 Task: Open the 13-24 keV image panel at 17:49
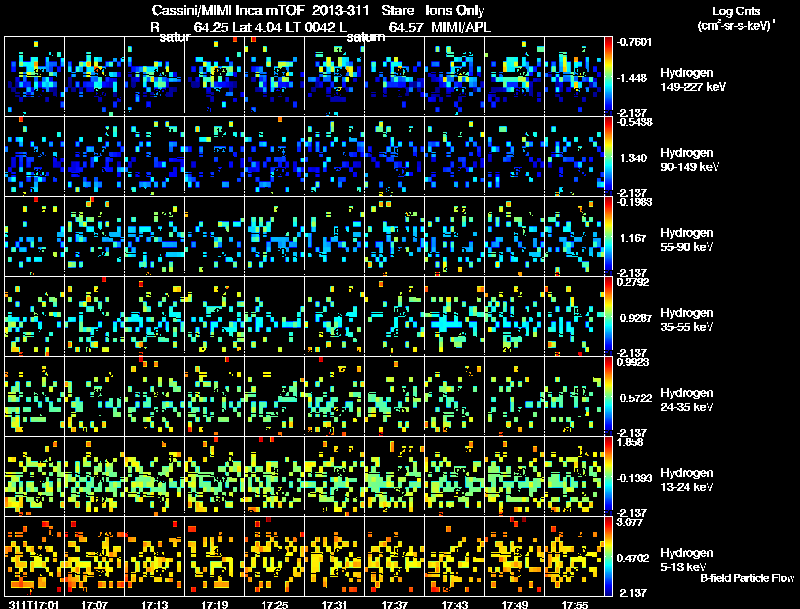click(515, 476)
